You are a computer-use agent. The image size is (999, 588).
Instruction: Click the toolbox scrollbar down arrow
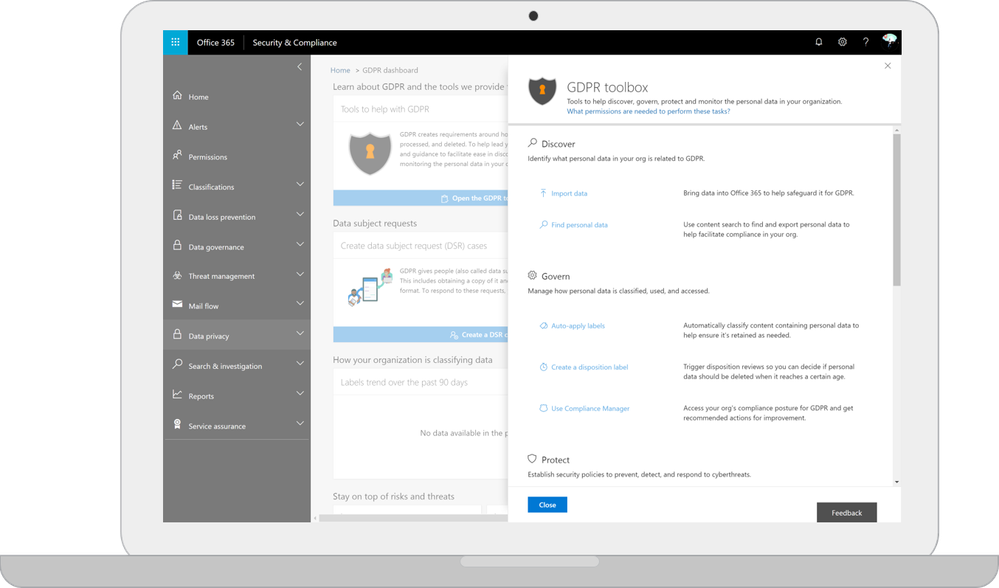[896, 482]
